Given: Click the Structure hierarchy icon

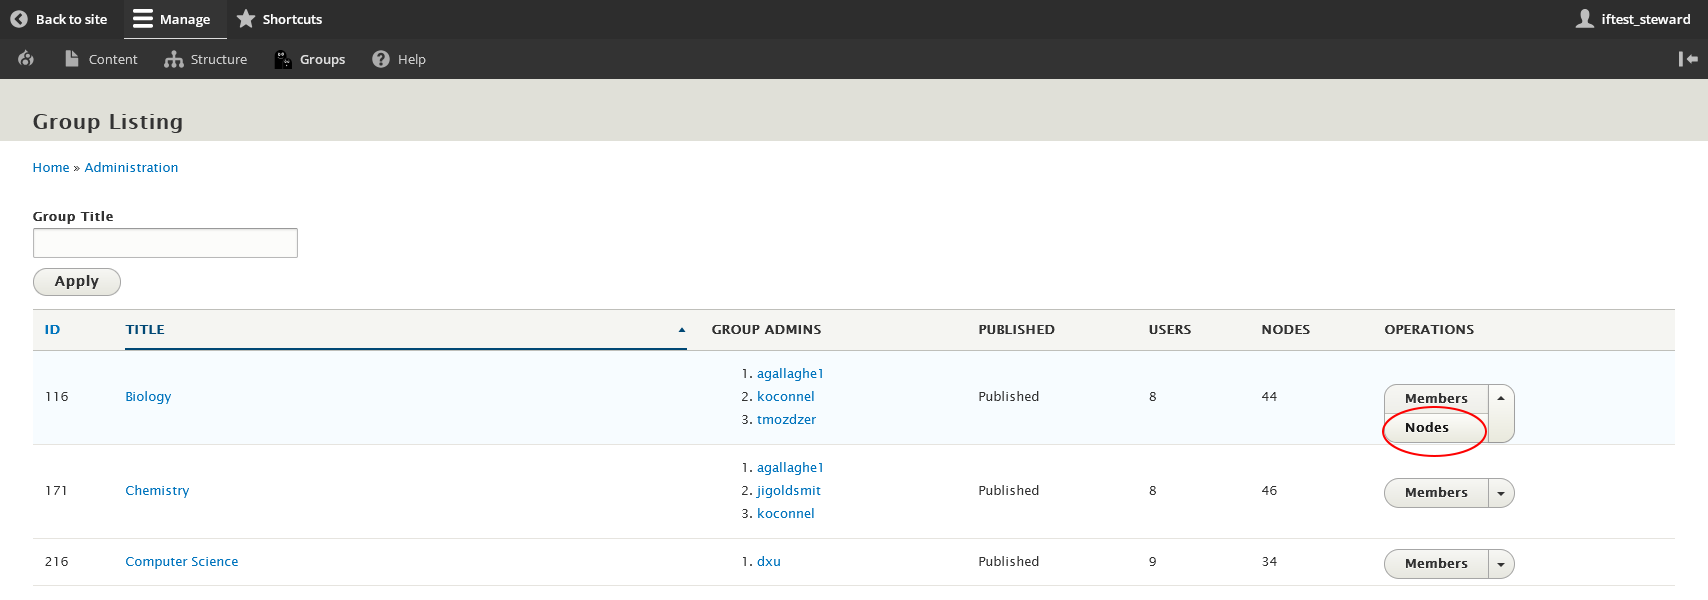Looking at the screenshot, I should point(174,60).
